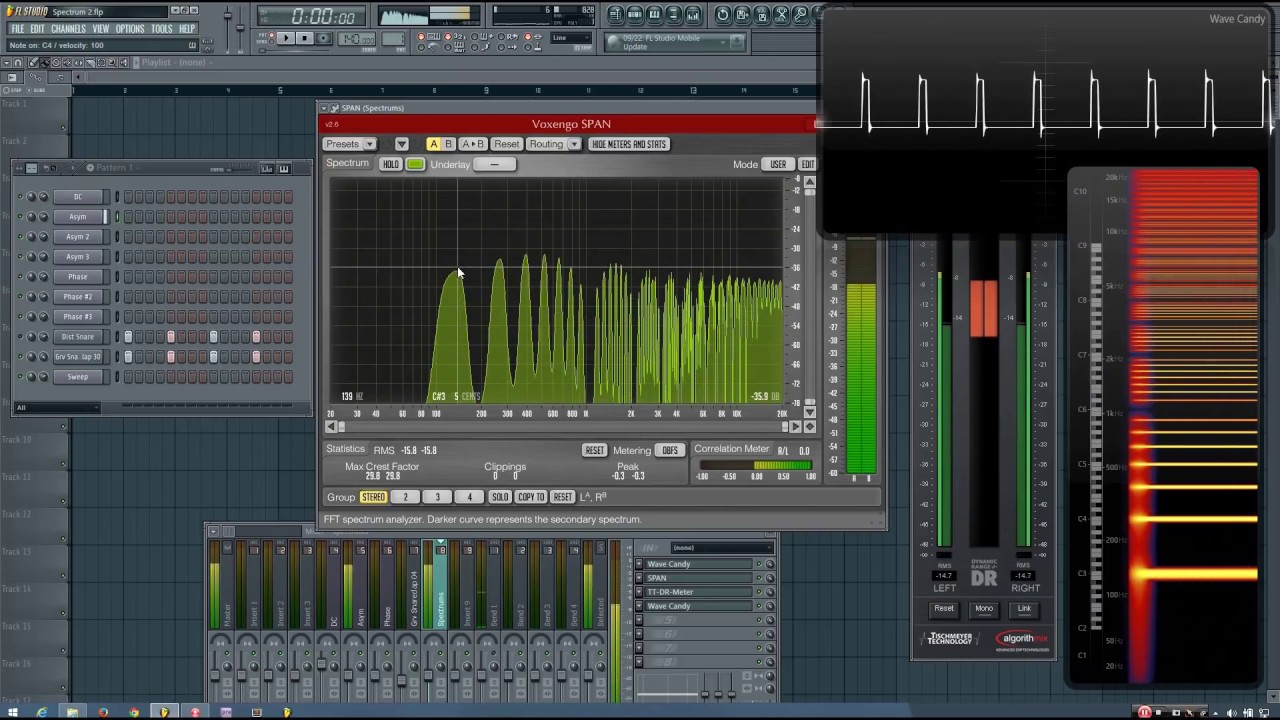Toggle first step of the Dist Snare row

(128, 337)
